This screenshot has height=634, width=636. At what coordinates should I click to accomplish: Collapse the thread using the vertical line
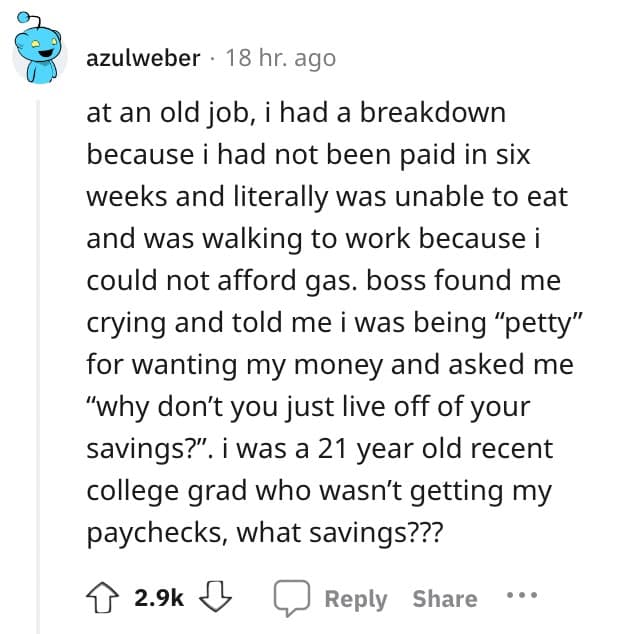tap(39, 350)
